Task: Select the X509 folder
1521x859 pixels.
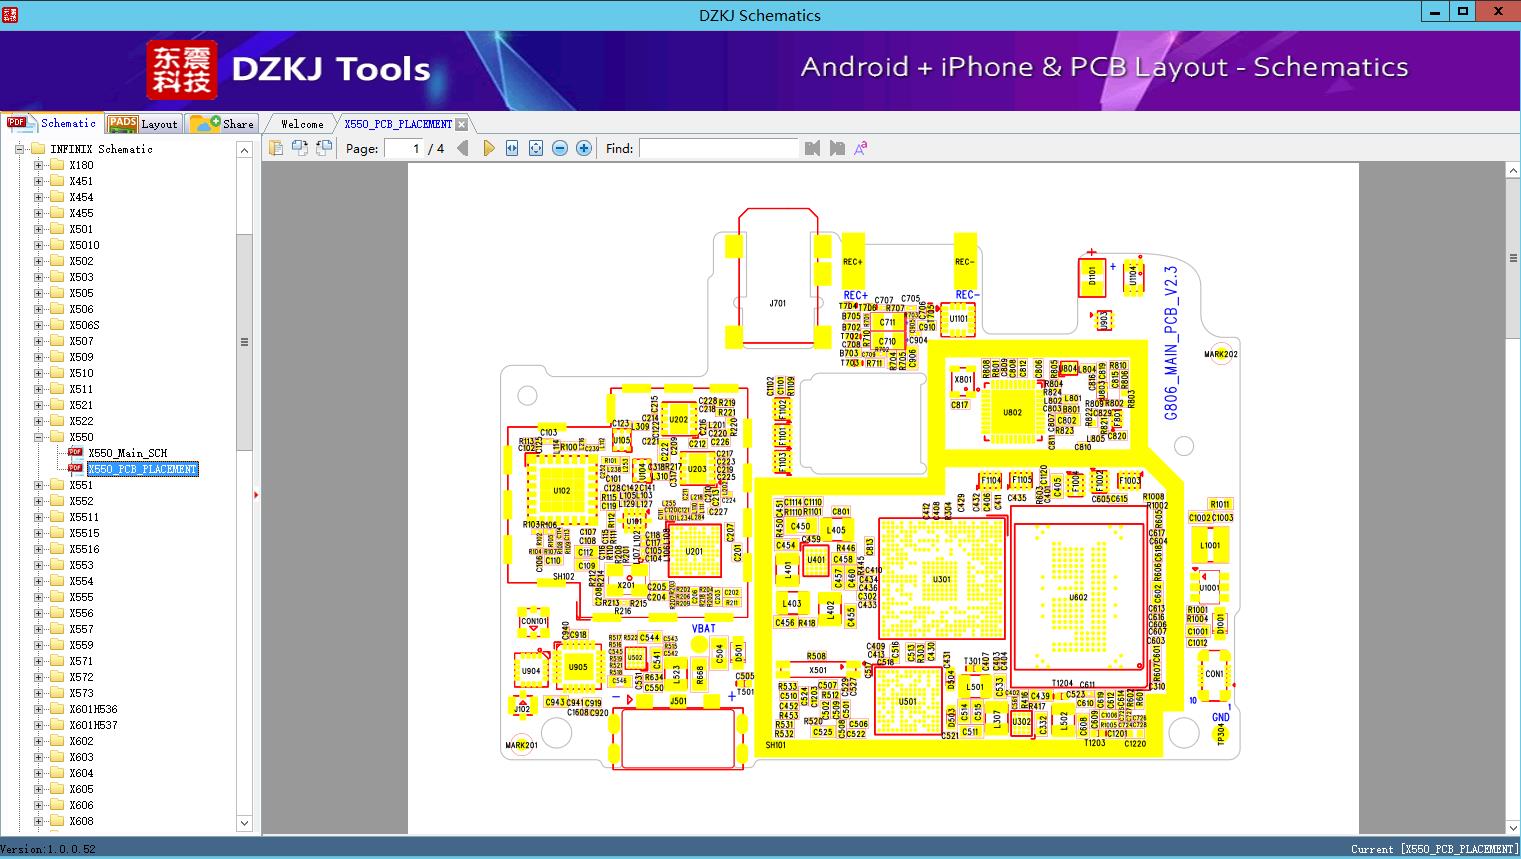Action: click(81, 357)
